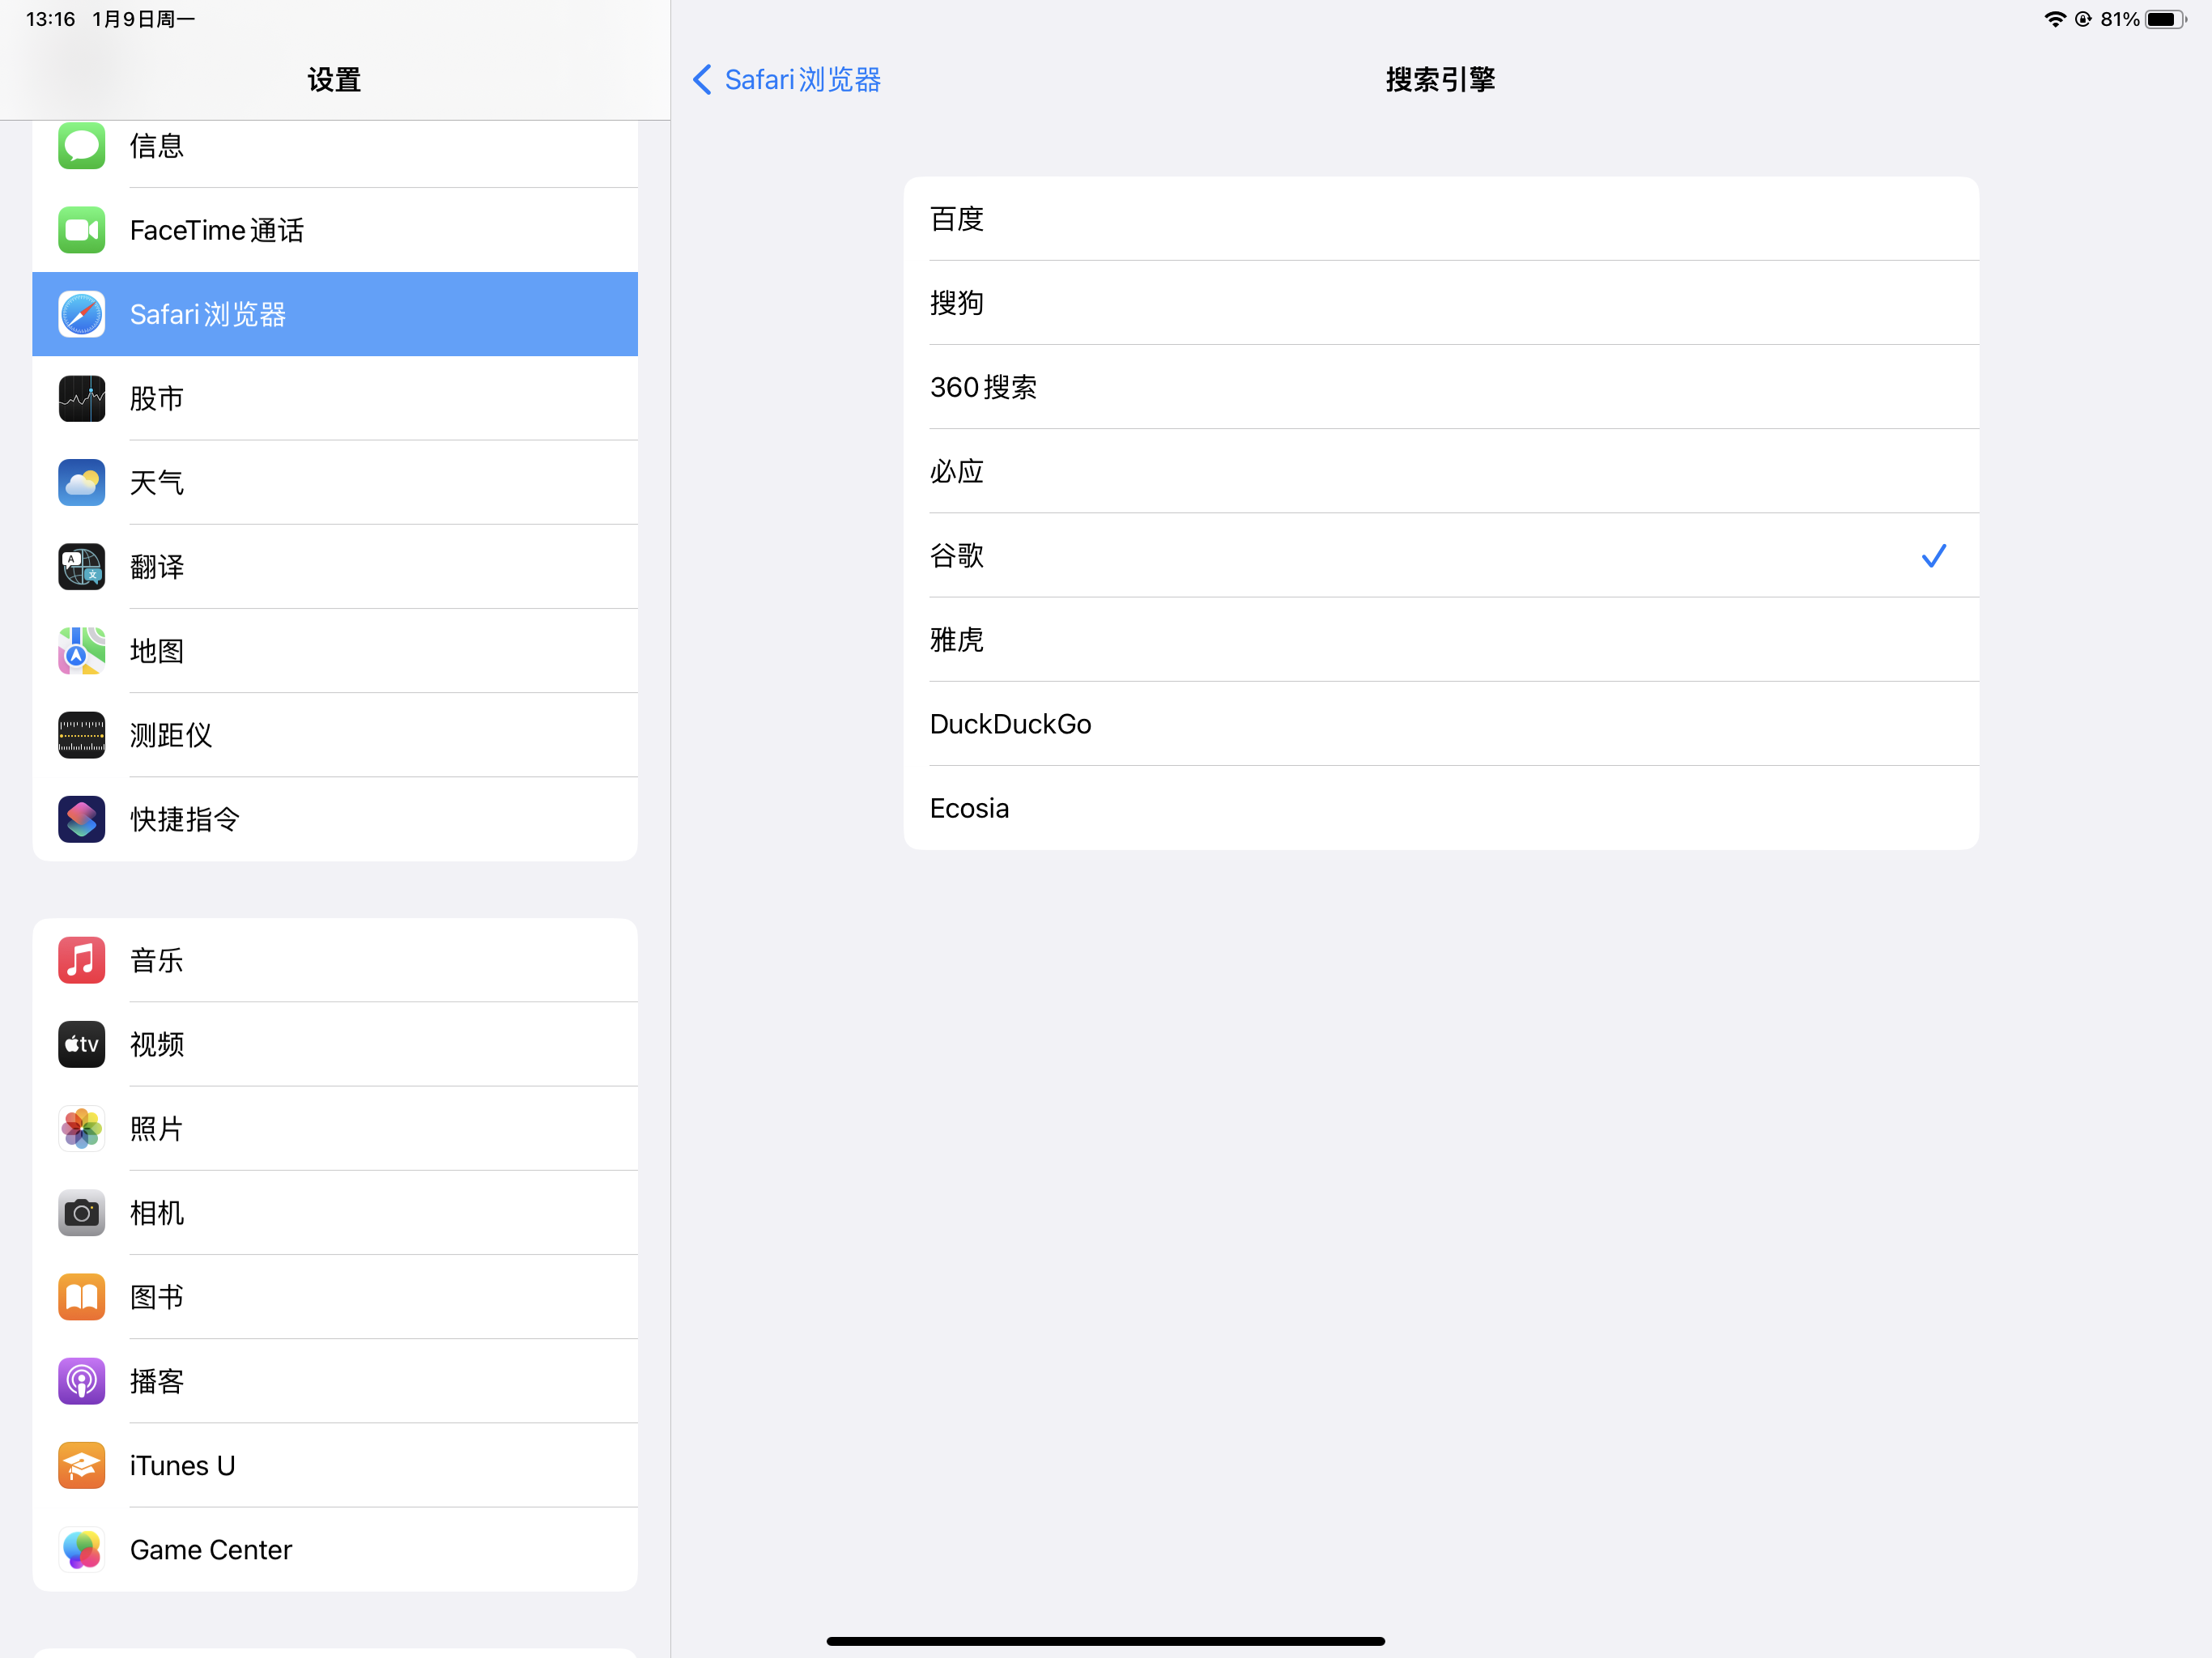2212x1658 pixels.
Task: Tap the Photos (照片) flower icon
Action: (x=81, y=1129)
